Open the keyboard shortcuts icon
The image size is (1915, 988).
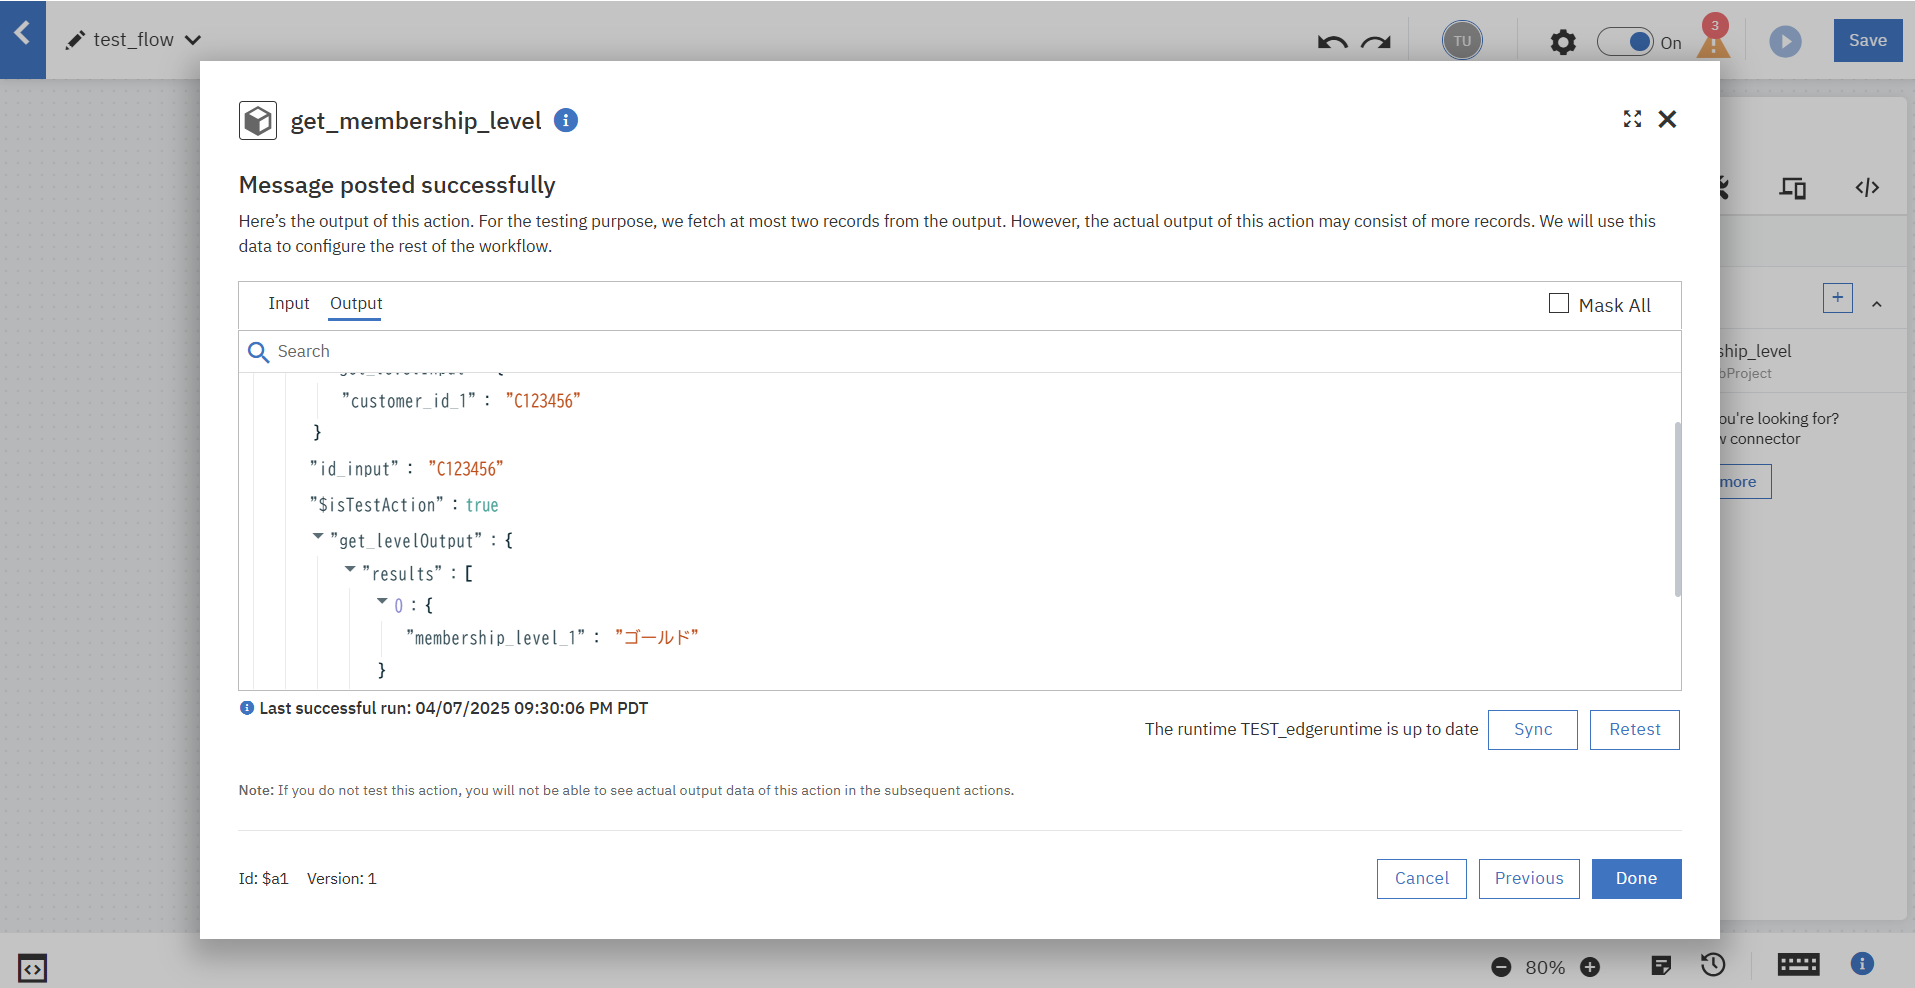pyautogui.click(x=1798, y=965)
